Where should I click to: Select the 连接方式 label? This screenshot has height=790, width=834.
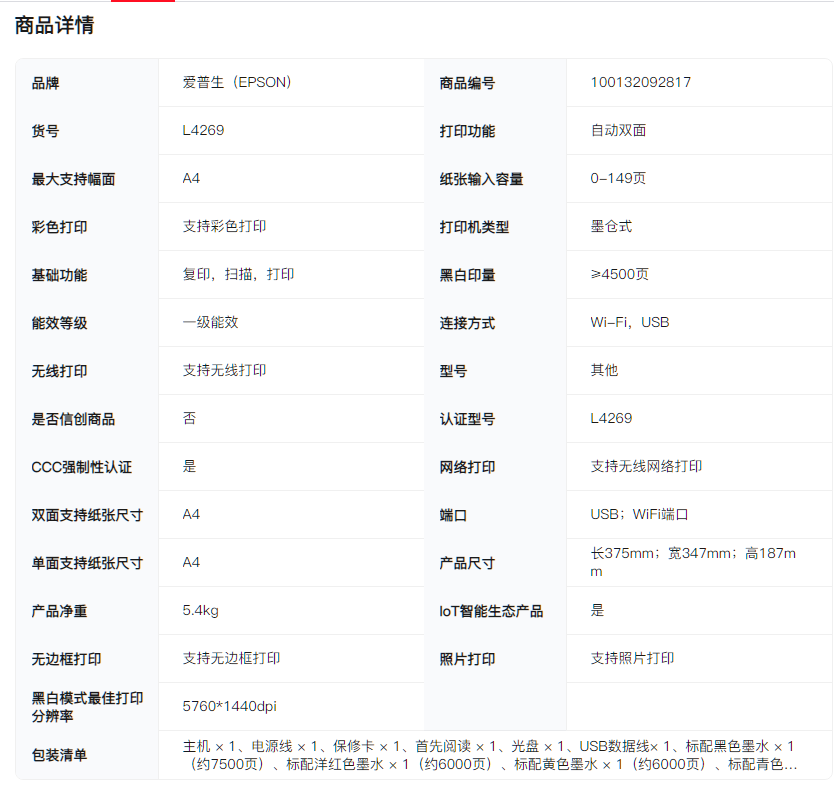pyautogui.click(x=467, y=323)
